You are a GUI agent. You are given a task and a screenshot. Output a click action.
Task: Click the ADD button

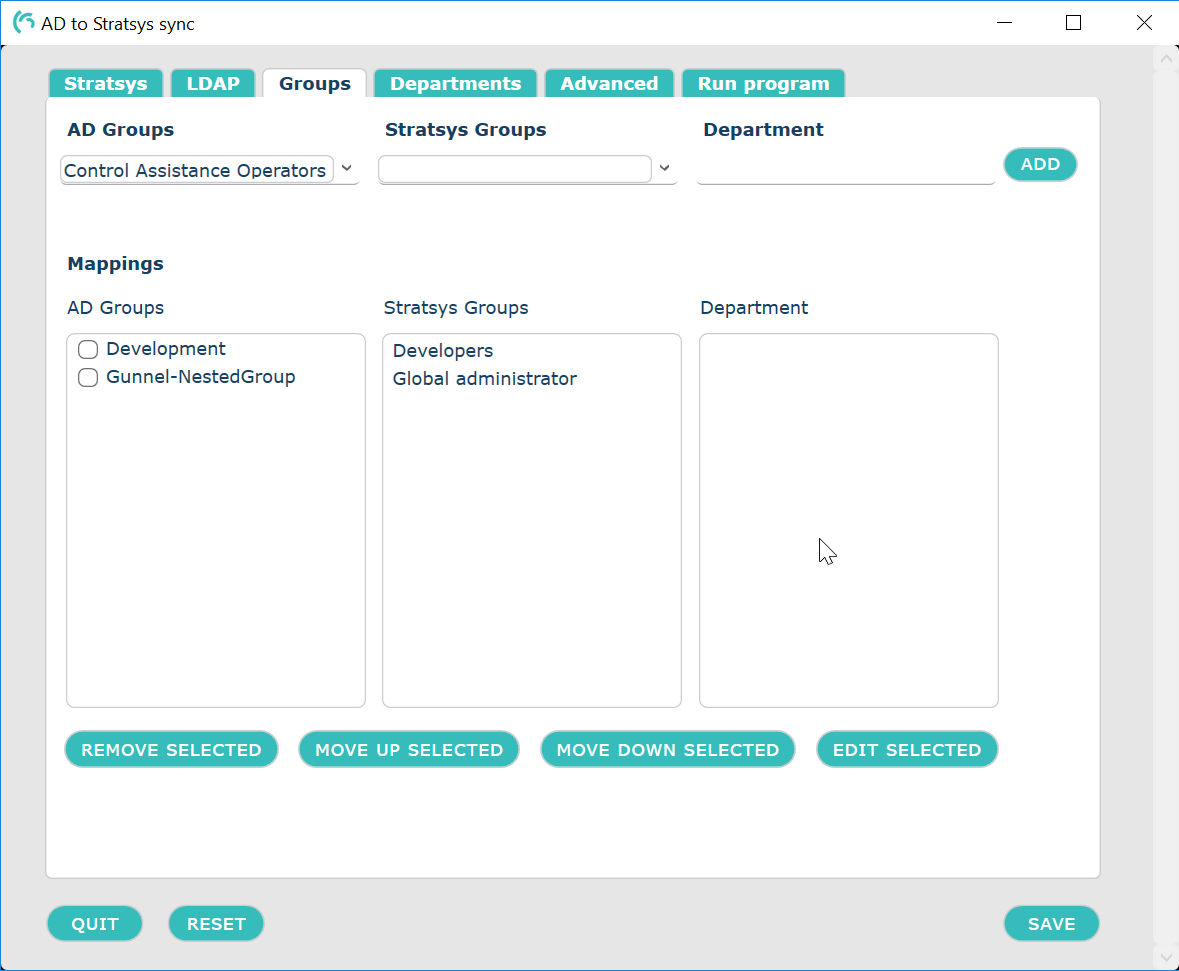click(1040, 164)
